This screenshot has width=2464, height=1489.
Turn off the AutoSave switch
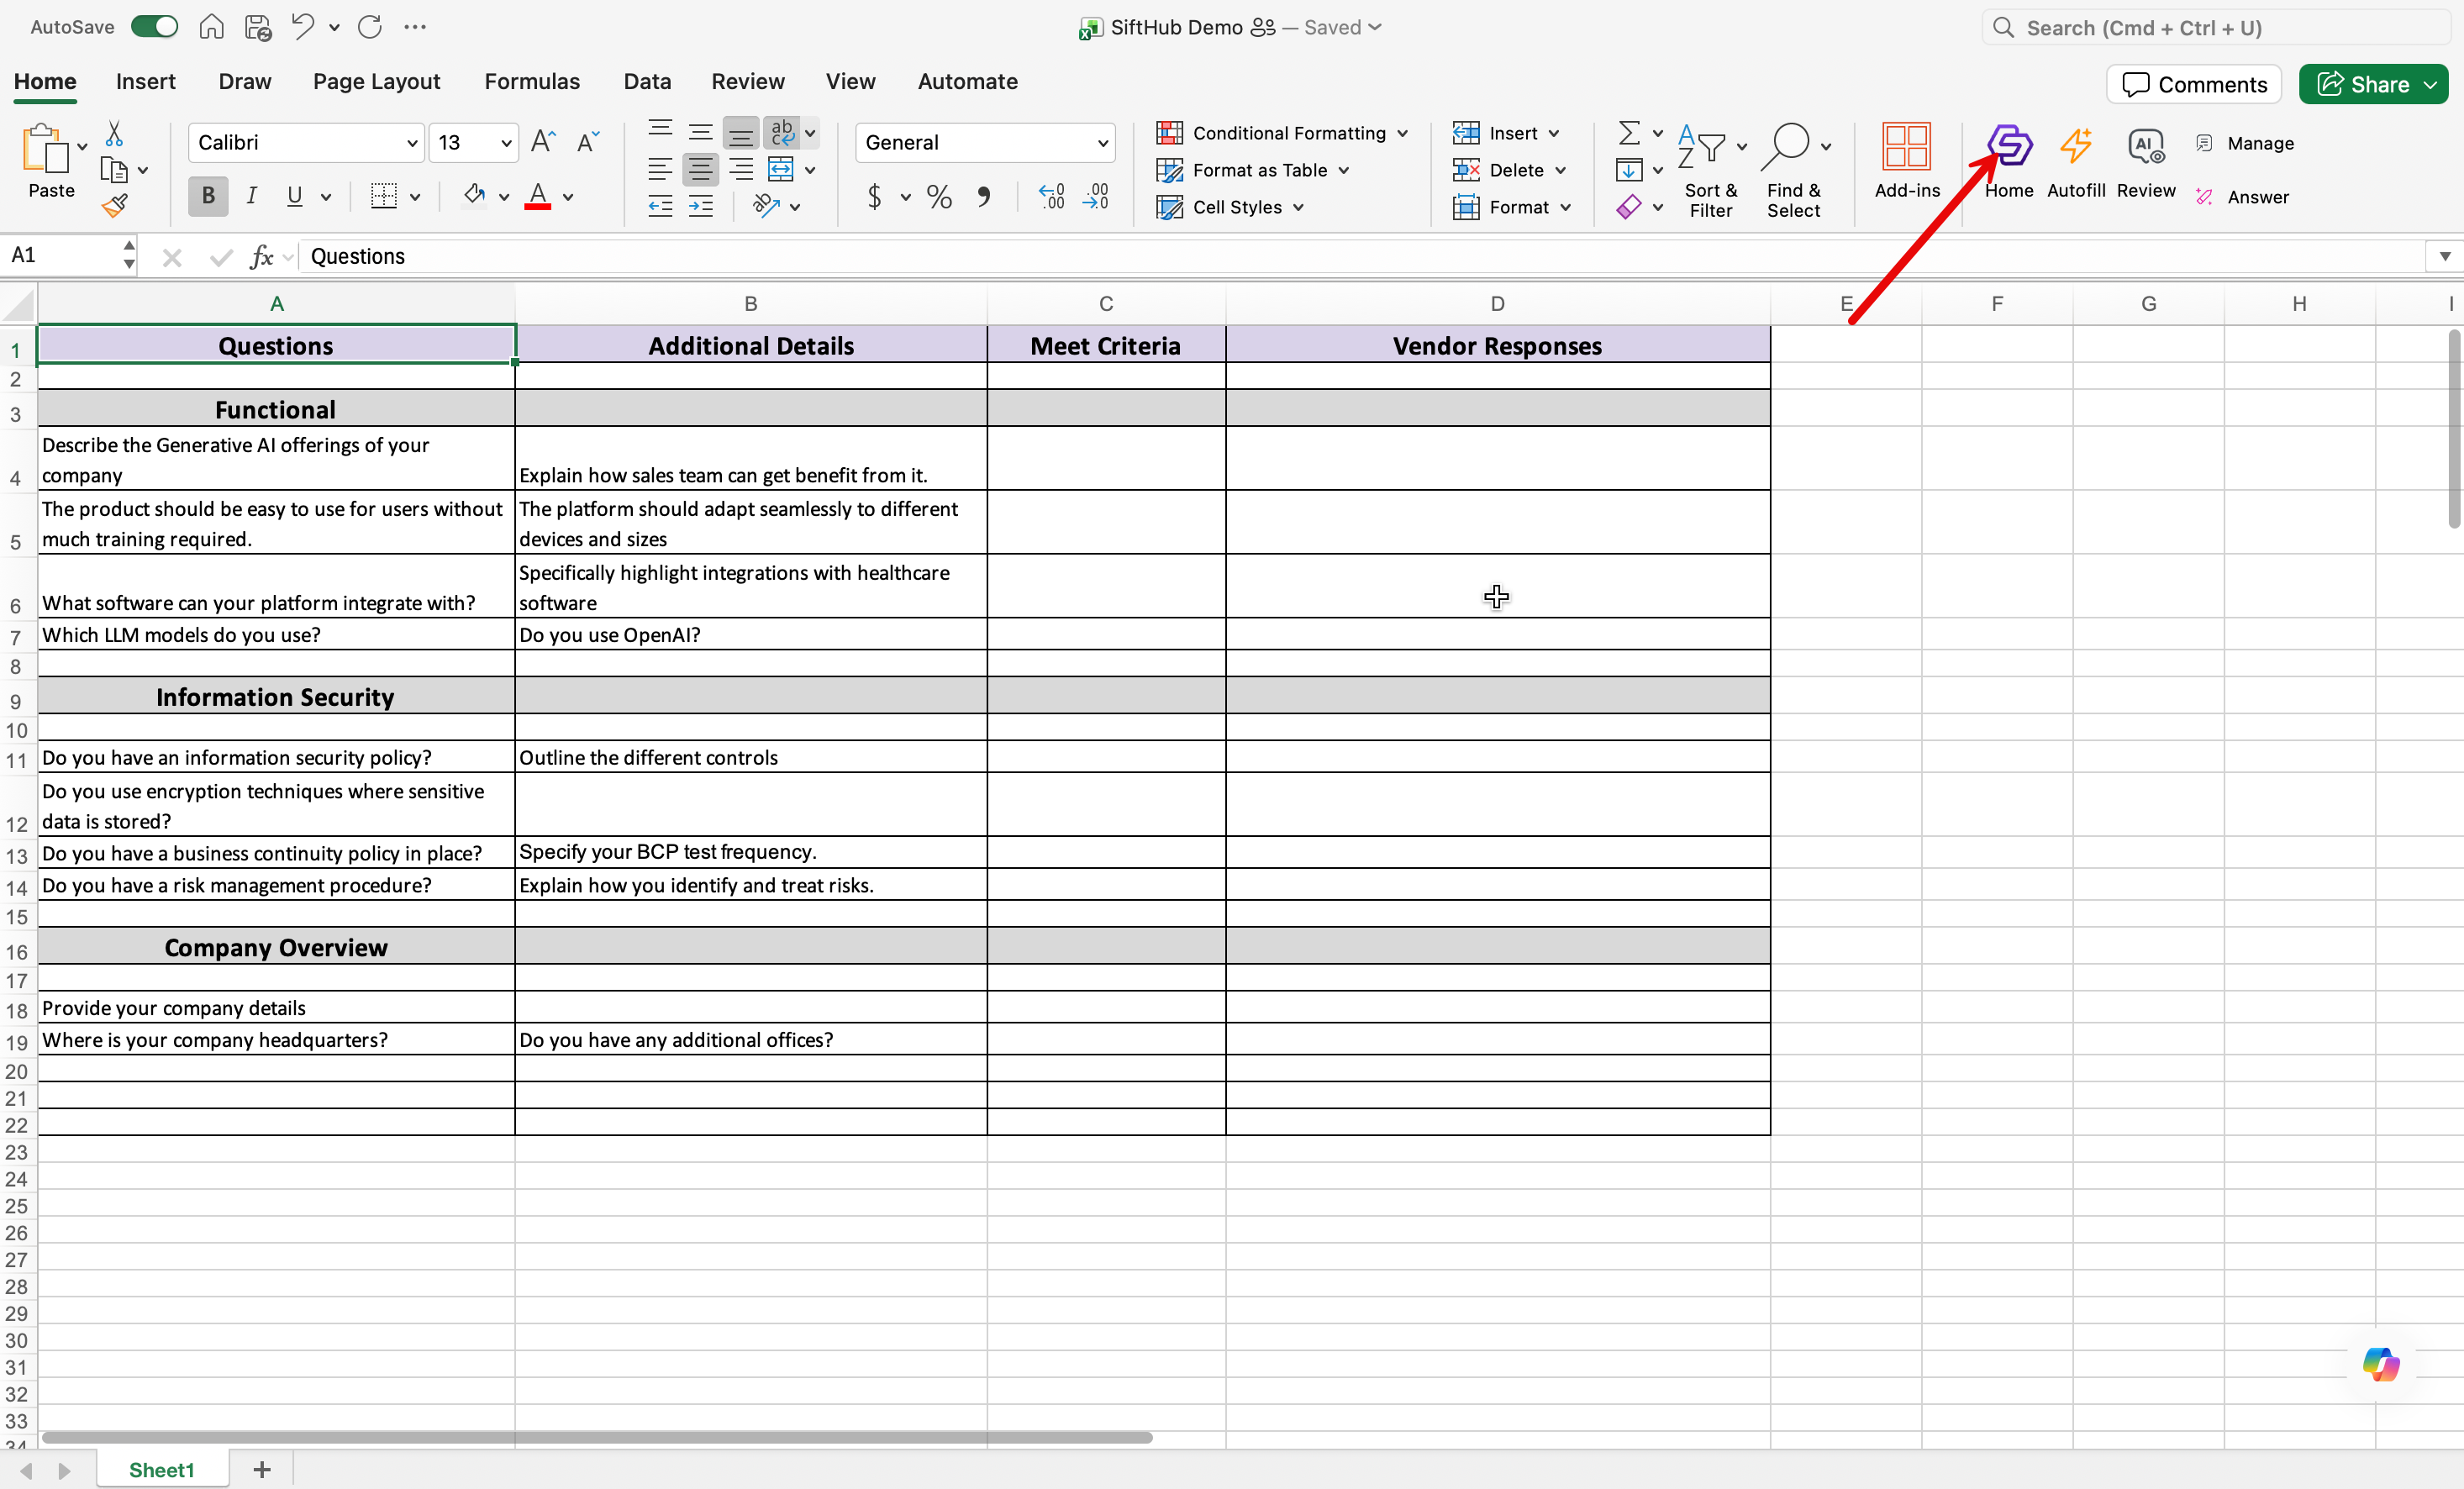(154, 27)
